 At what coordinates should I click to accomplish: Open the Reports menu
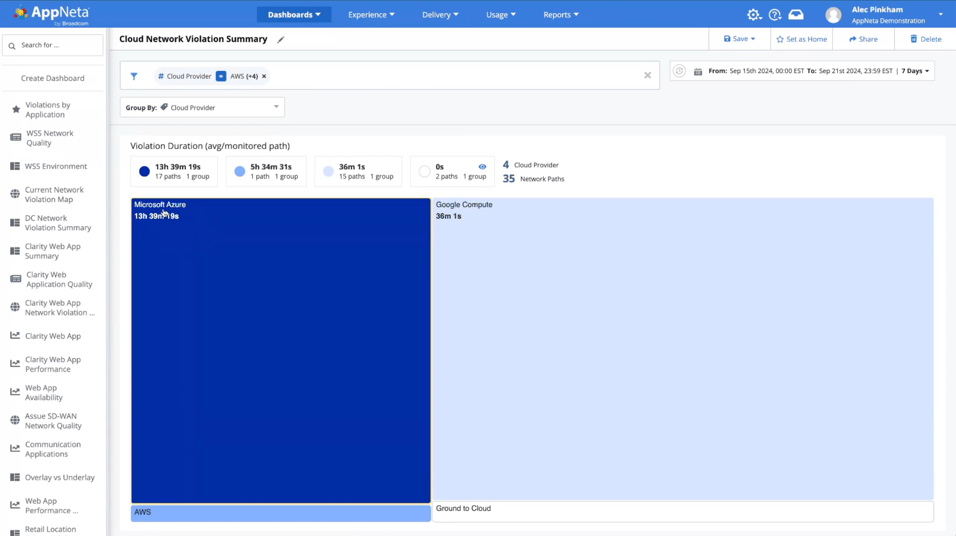point(560,15)
